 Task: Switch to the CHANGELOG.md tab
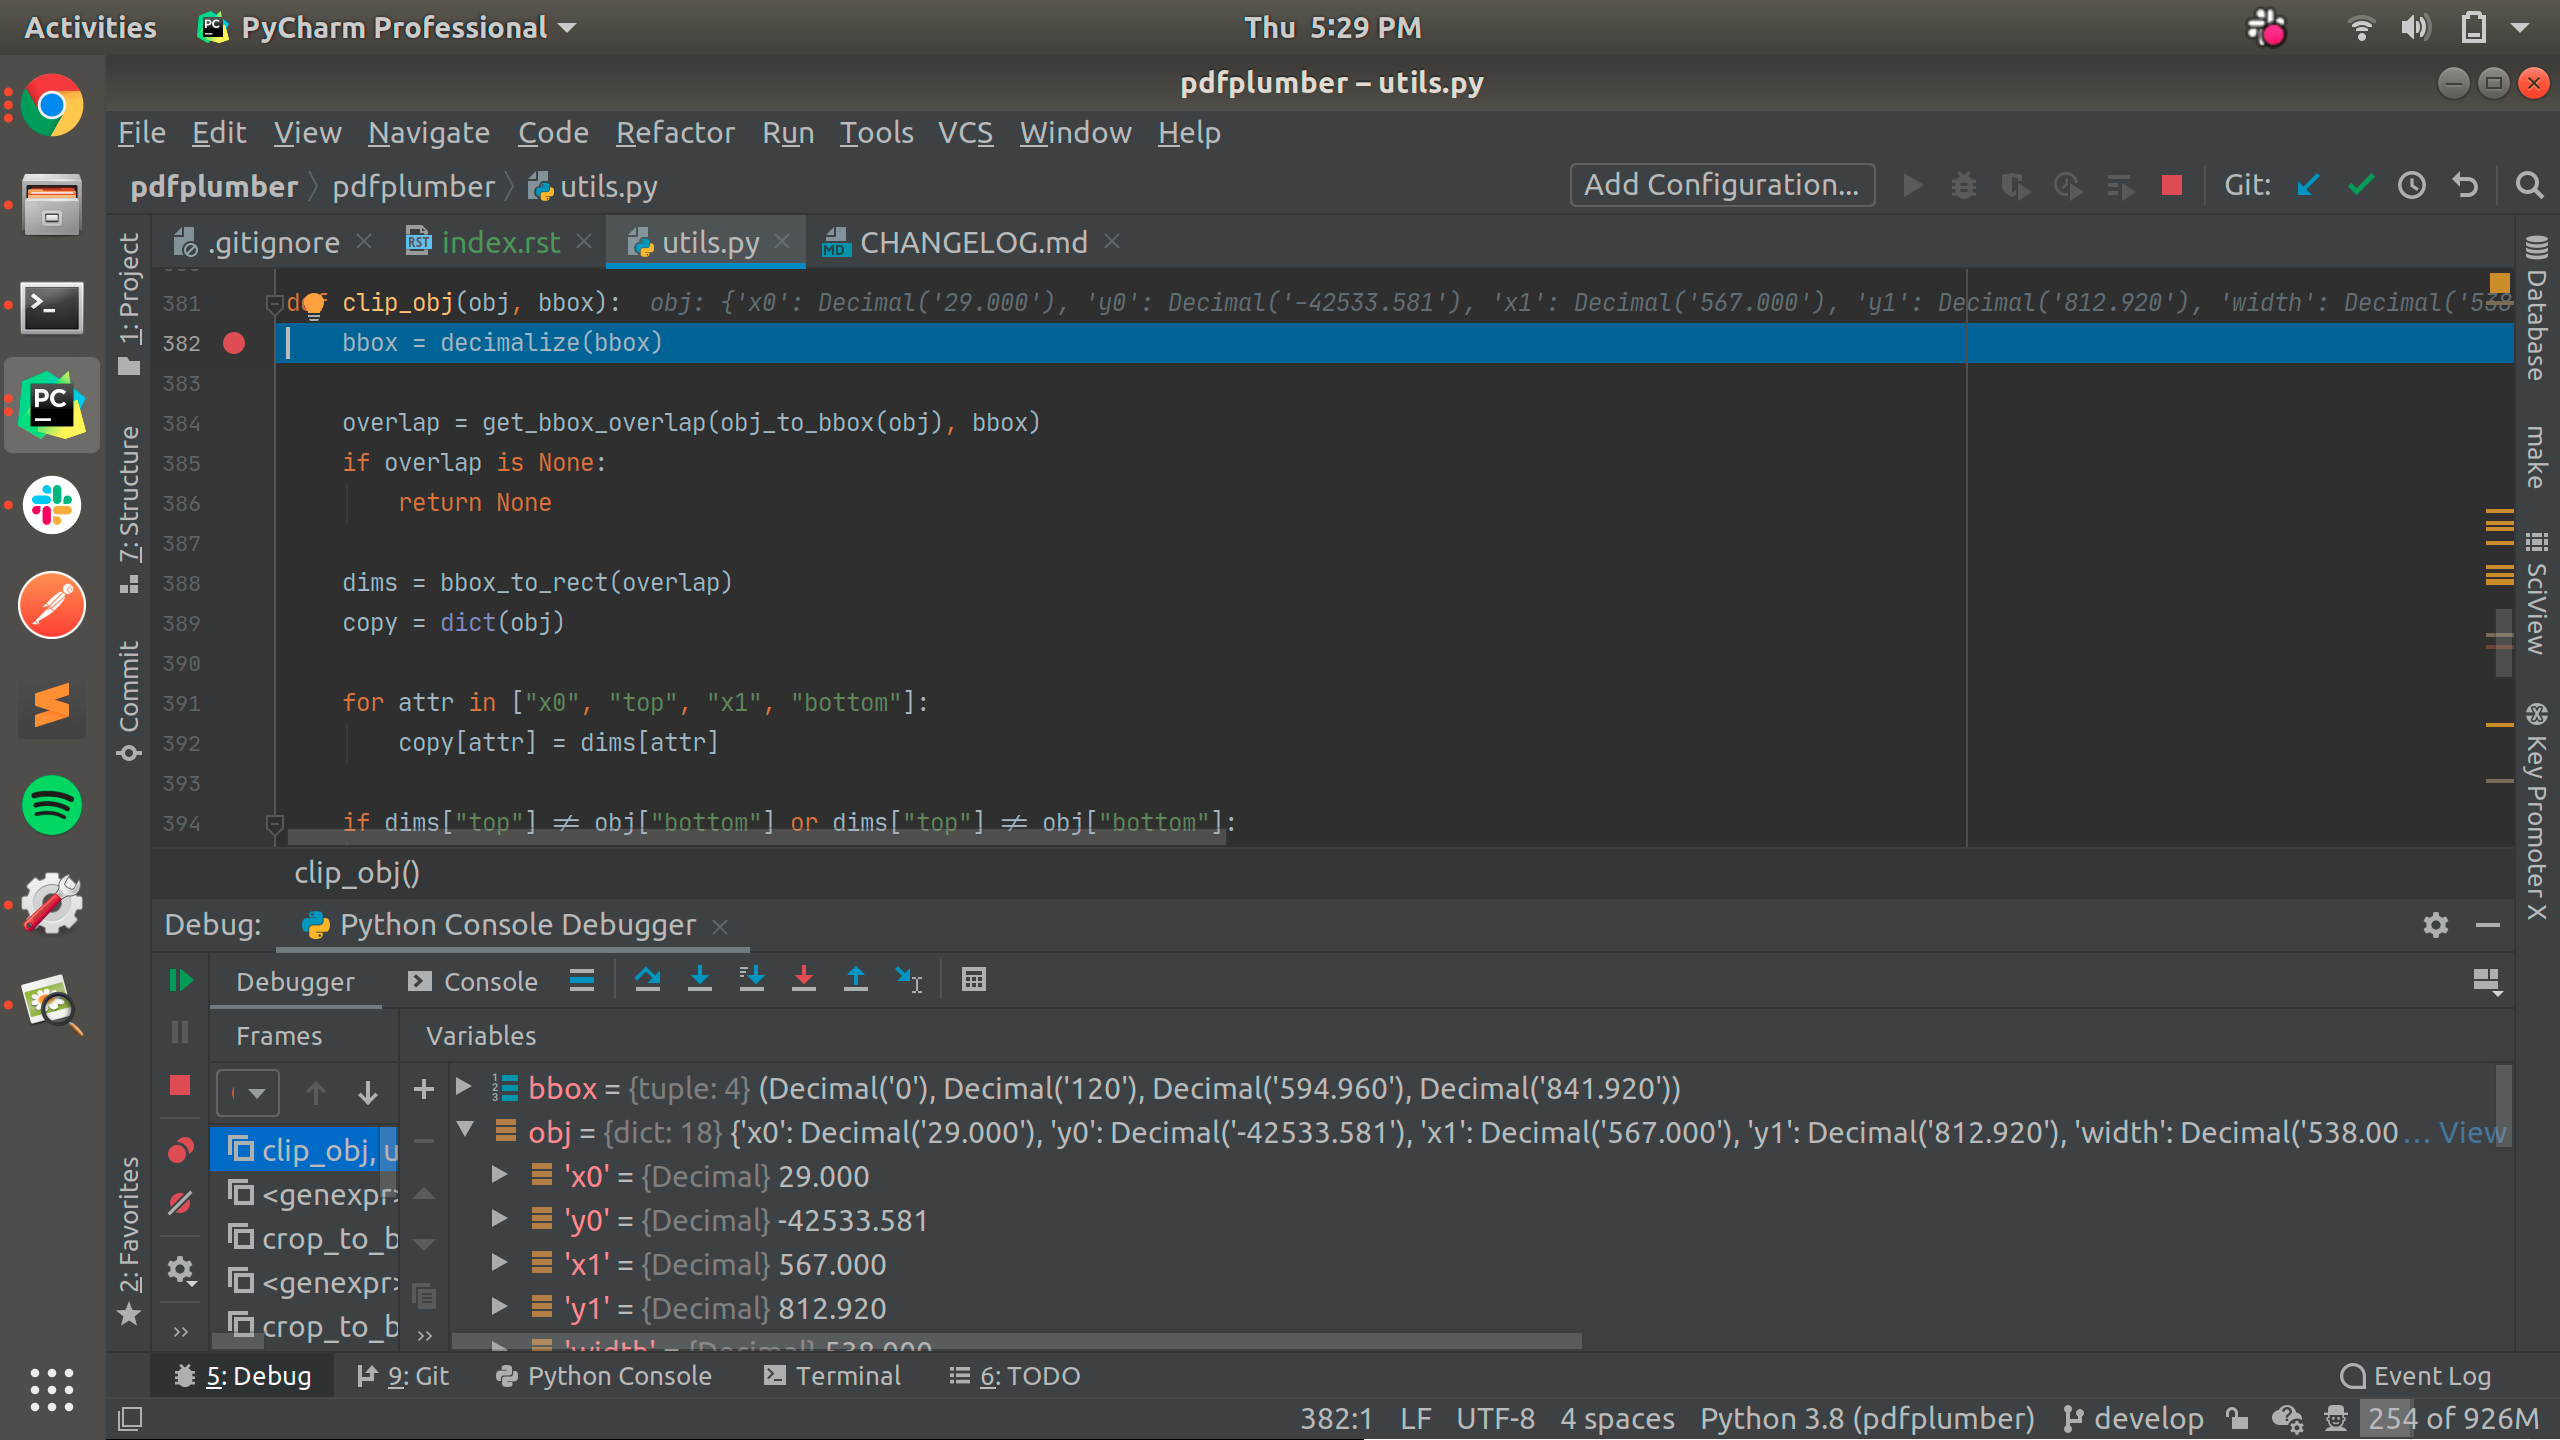click(971, 243)
